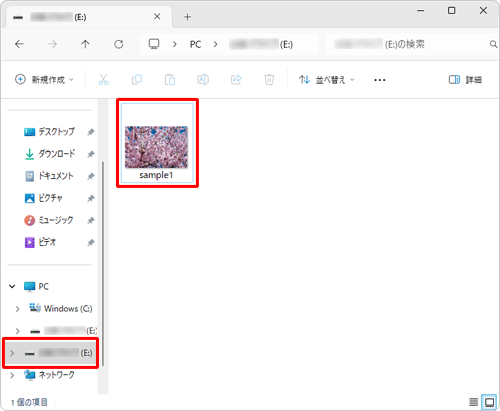Screen dimensions: 500x411
Task: Click the navigation pane scrollbar
Action: pyautogui.click(x=103, y=263)
